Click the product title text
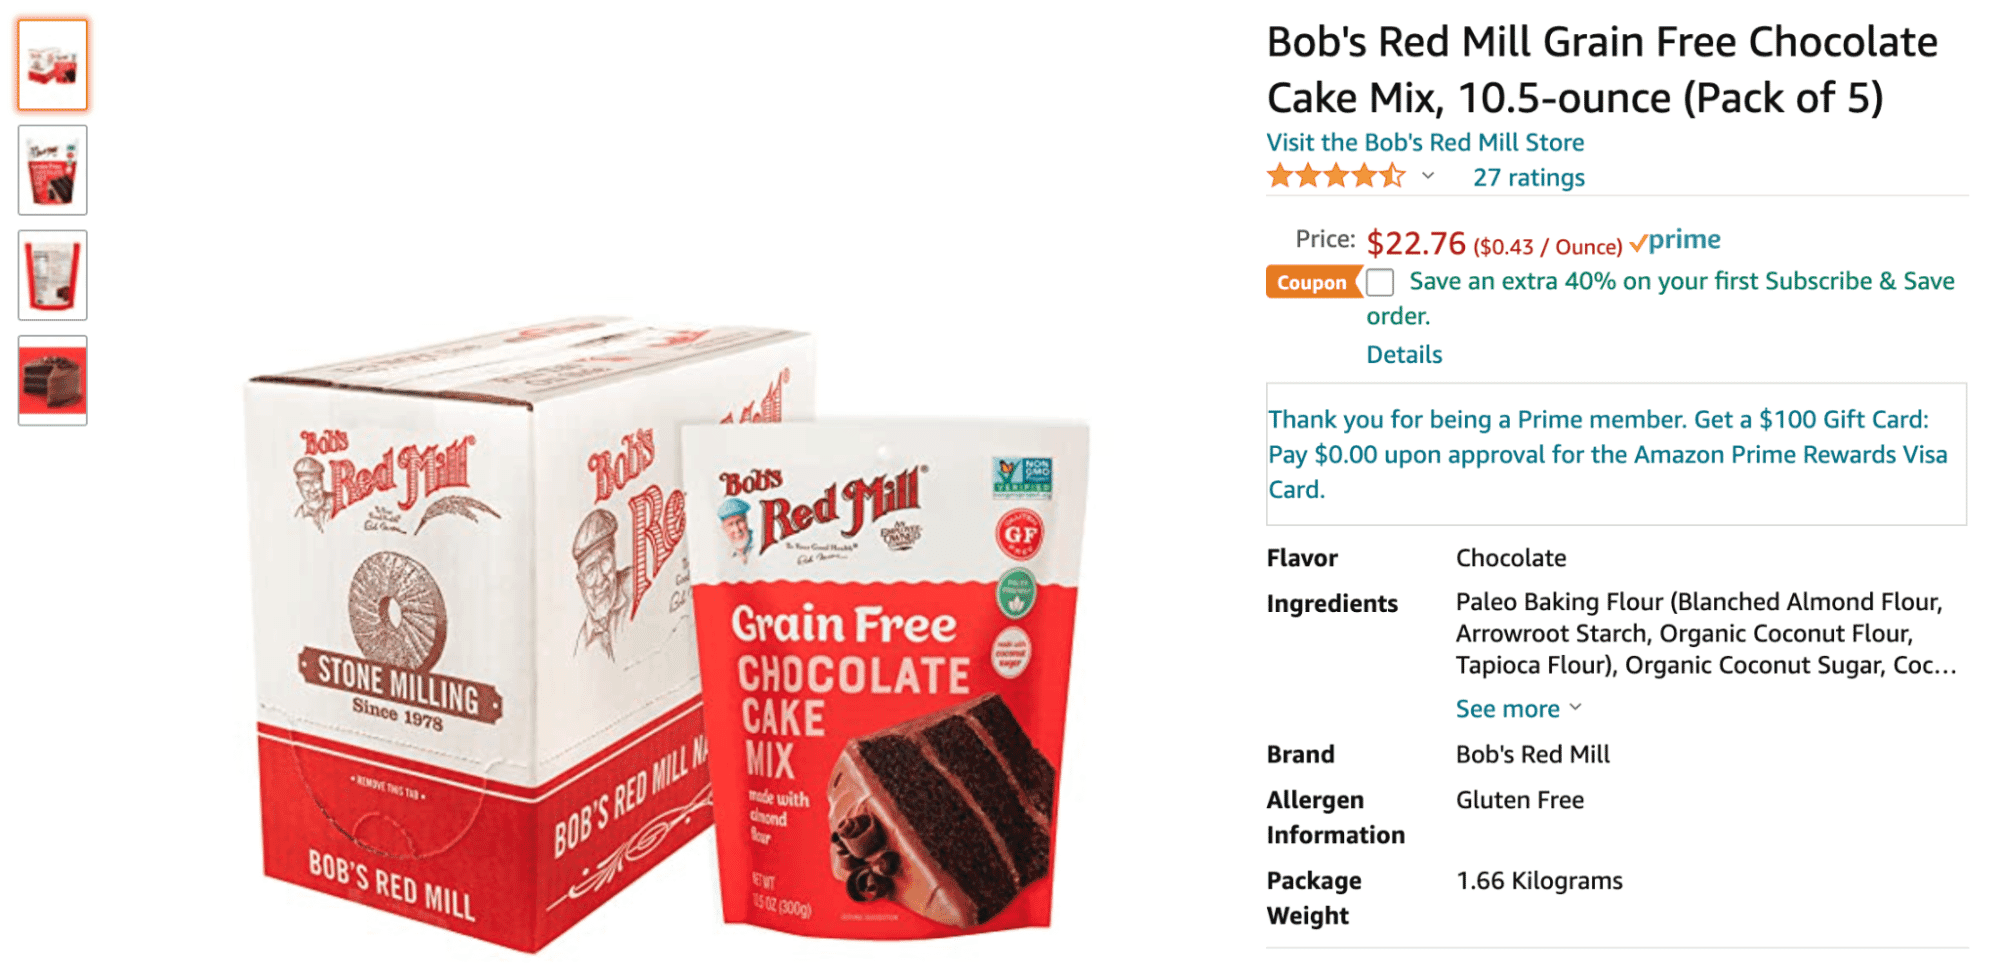This screenshot has width=1999, height=978. pos(1602,70)
